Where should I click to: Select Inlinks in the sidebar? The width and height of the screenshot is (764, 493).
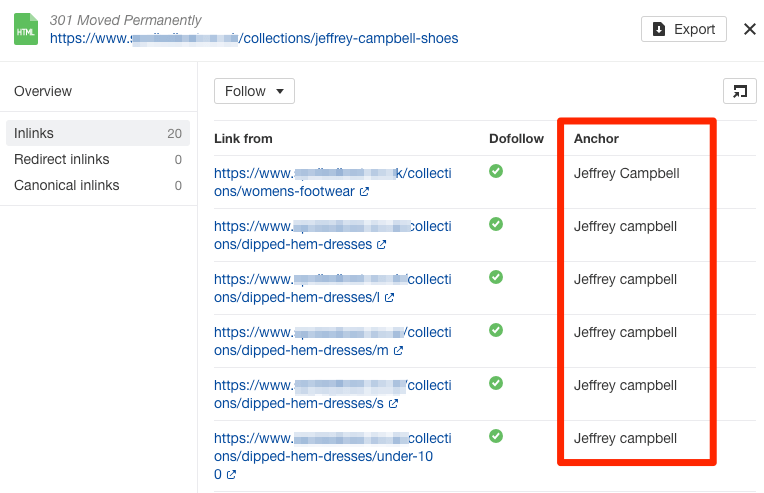(x=34, y=133)
